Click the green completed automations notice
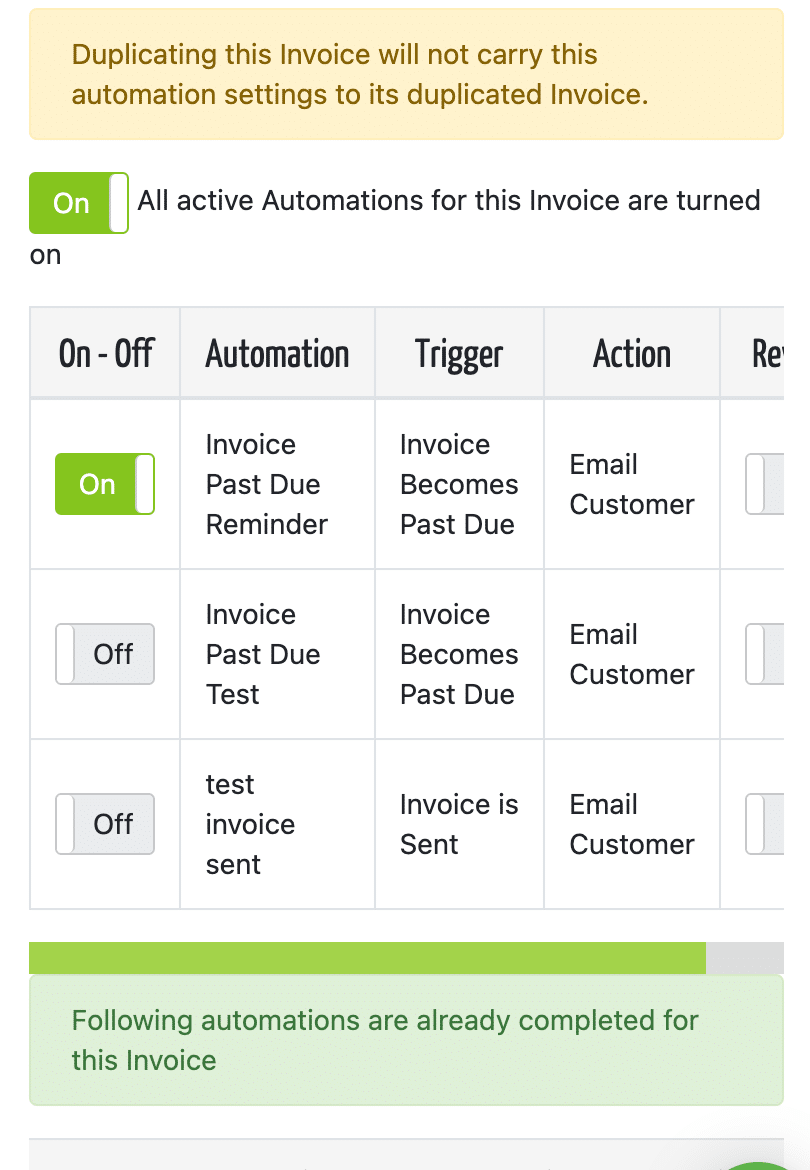The image size is (810, 1170). pos(406,1040)
